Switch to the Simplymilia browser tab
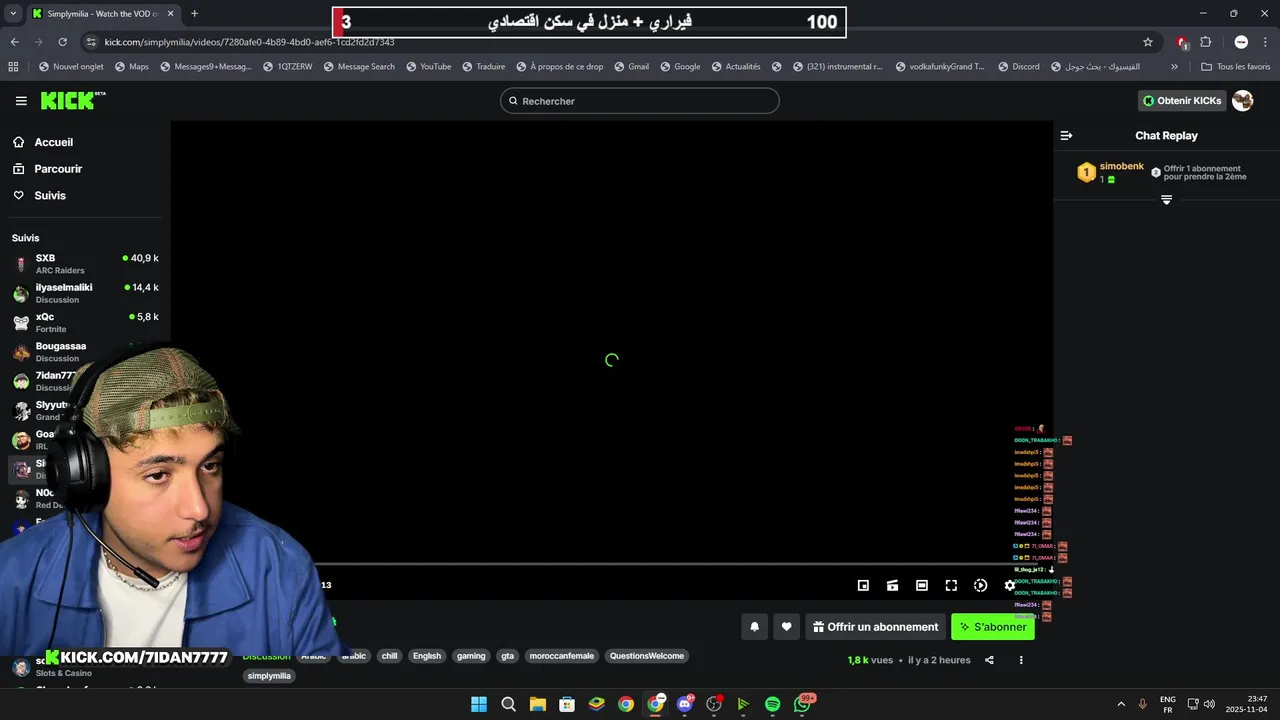The width and height of the screenshot is (1280, 720). 102,14
